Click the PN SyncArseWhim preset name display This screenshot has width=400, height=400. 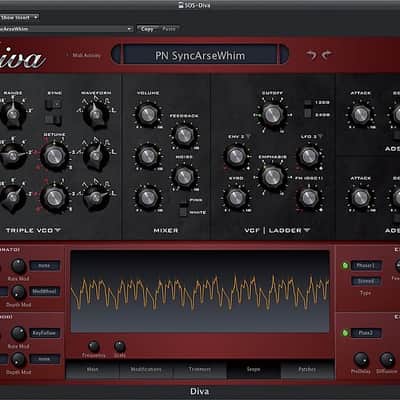[200, 55]
